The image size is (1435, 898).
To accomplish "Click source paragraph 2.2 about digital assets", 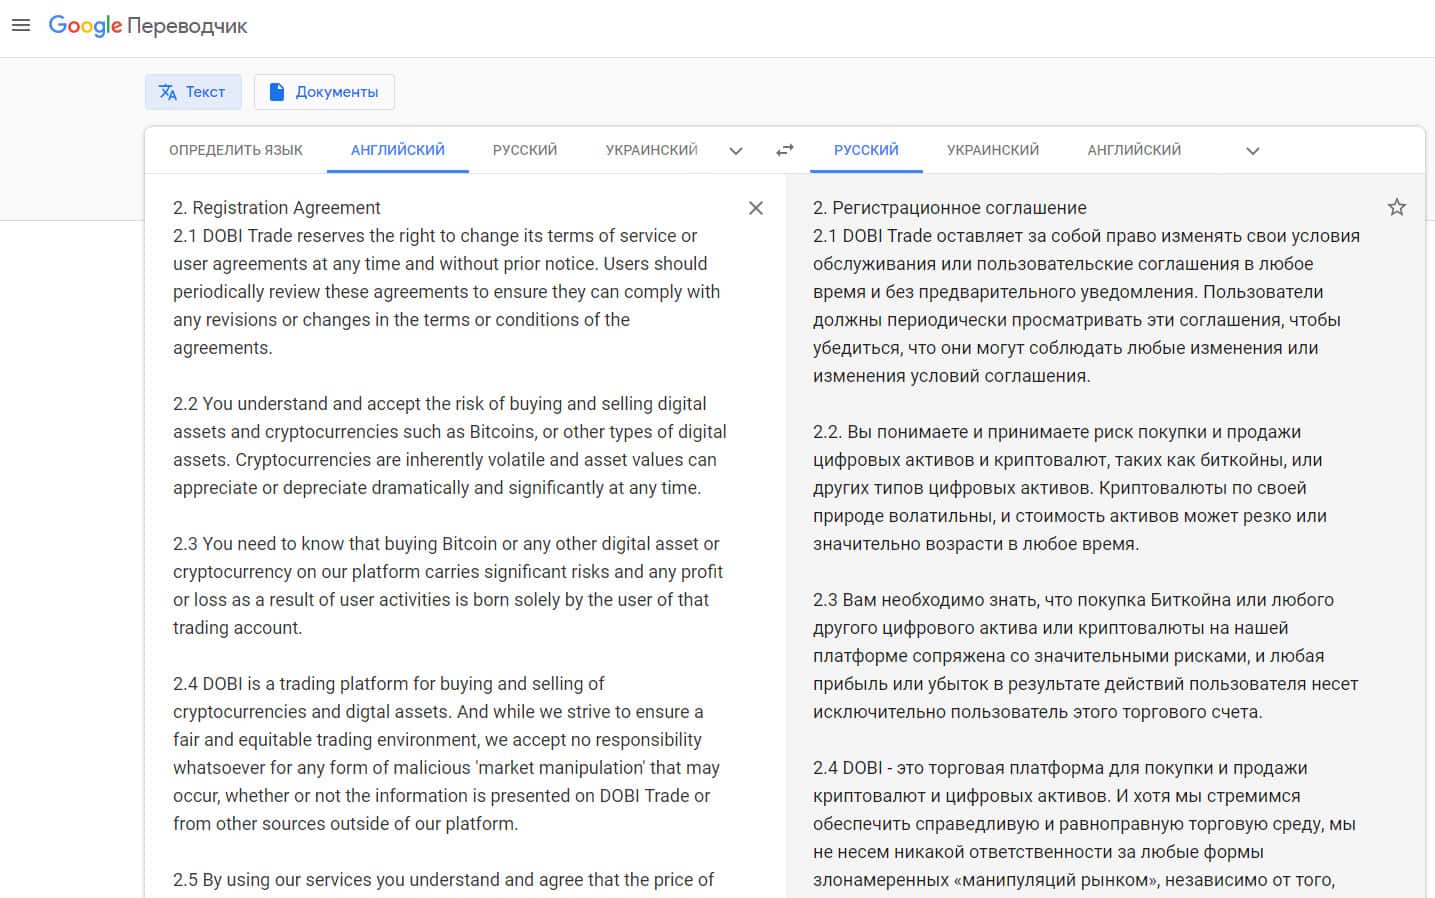I will coord(450,446).
